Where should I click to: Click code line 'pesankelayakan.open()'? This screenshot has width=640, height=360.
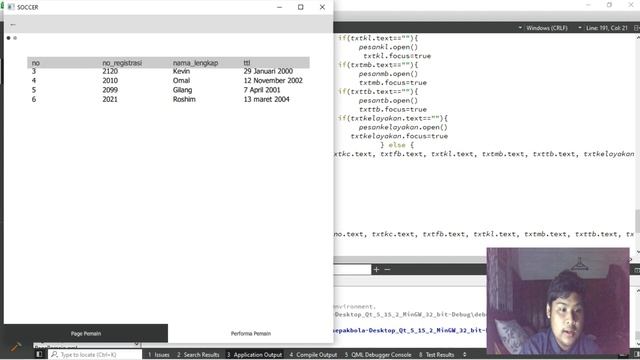pyautogui.click(x=403, y=127)
